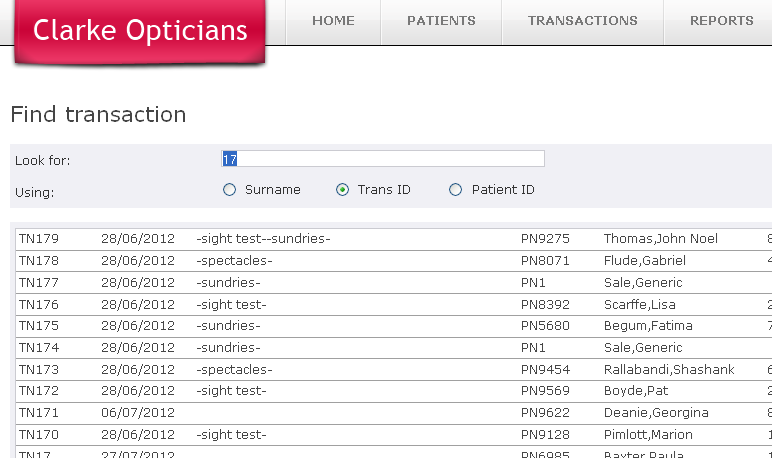The height and width of the screenshot is (458, 772).
Task: Select the Surname search option
Action: coord(230,190)
